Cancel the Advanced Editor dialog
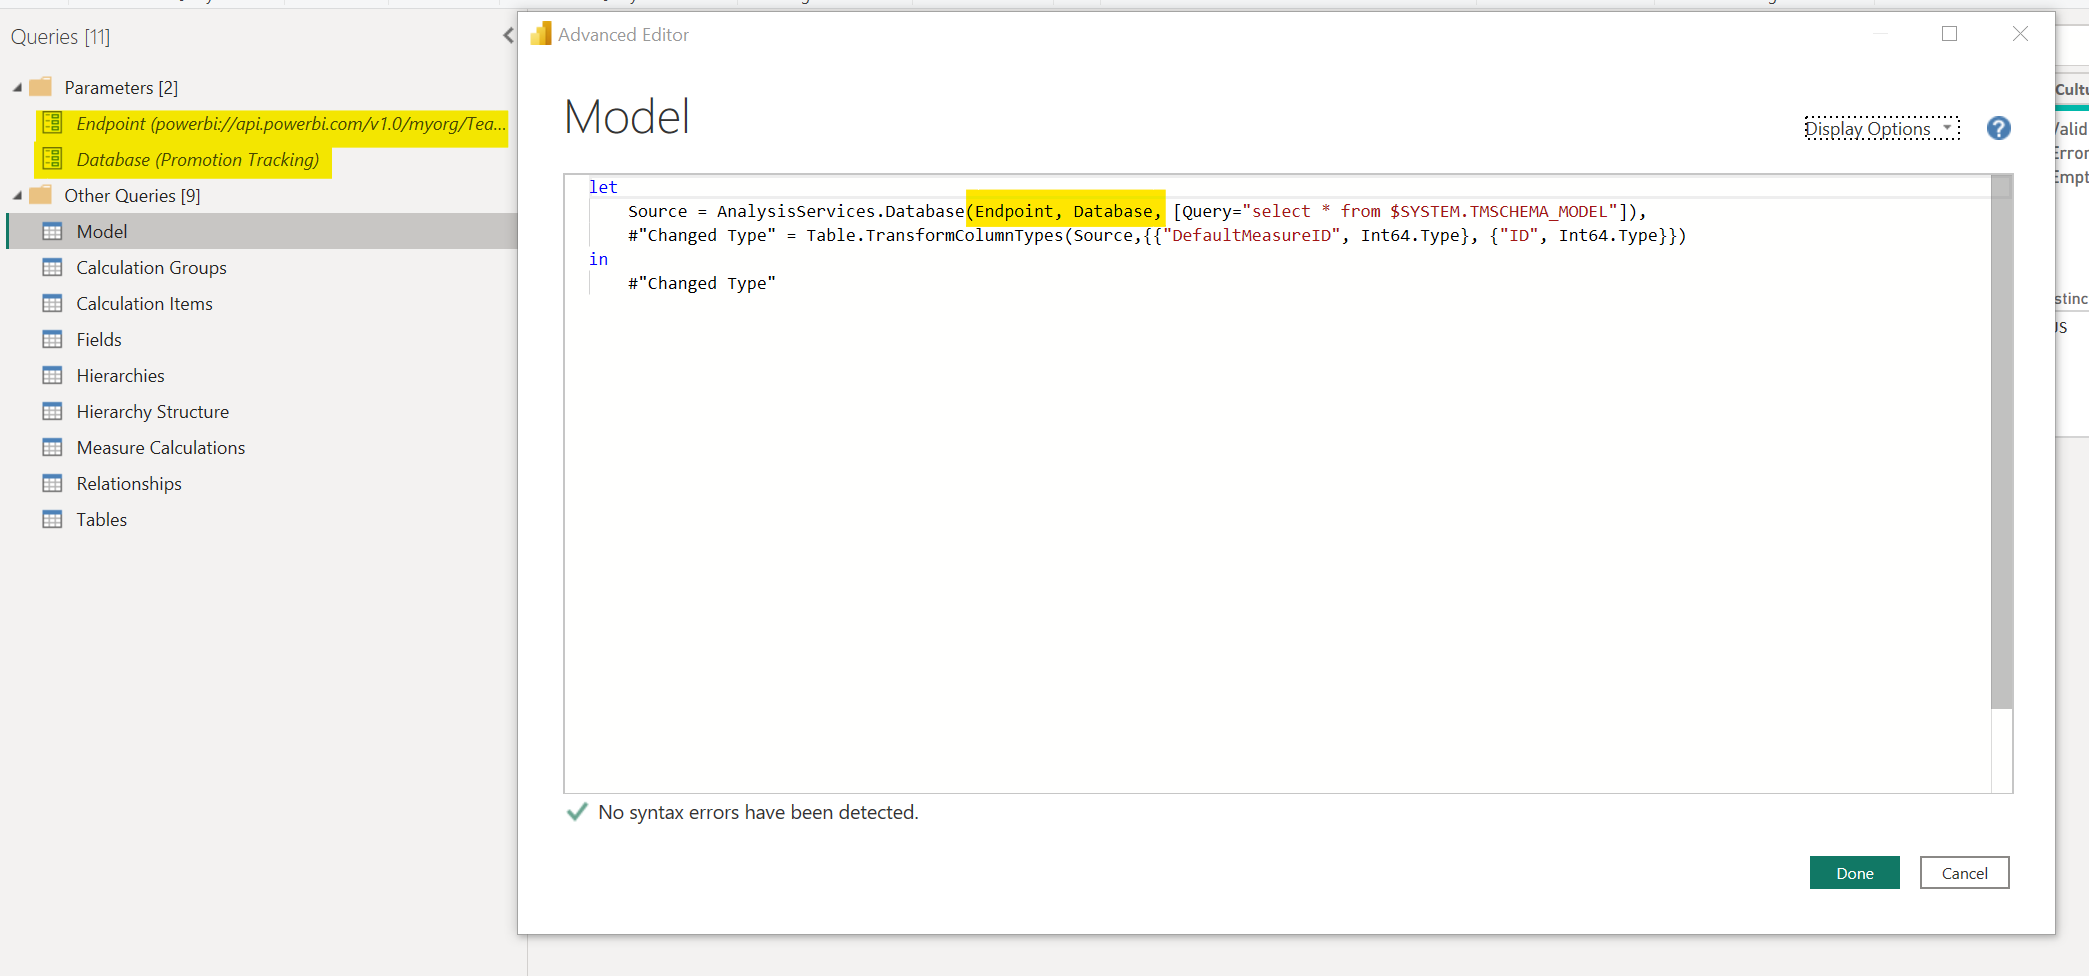Viewport: 2089px width, 976px height. coord(1964,873)
